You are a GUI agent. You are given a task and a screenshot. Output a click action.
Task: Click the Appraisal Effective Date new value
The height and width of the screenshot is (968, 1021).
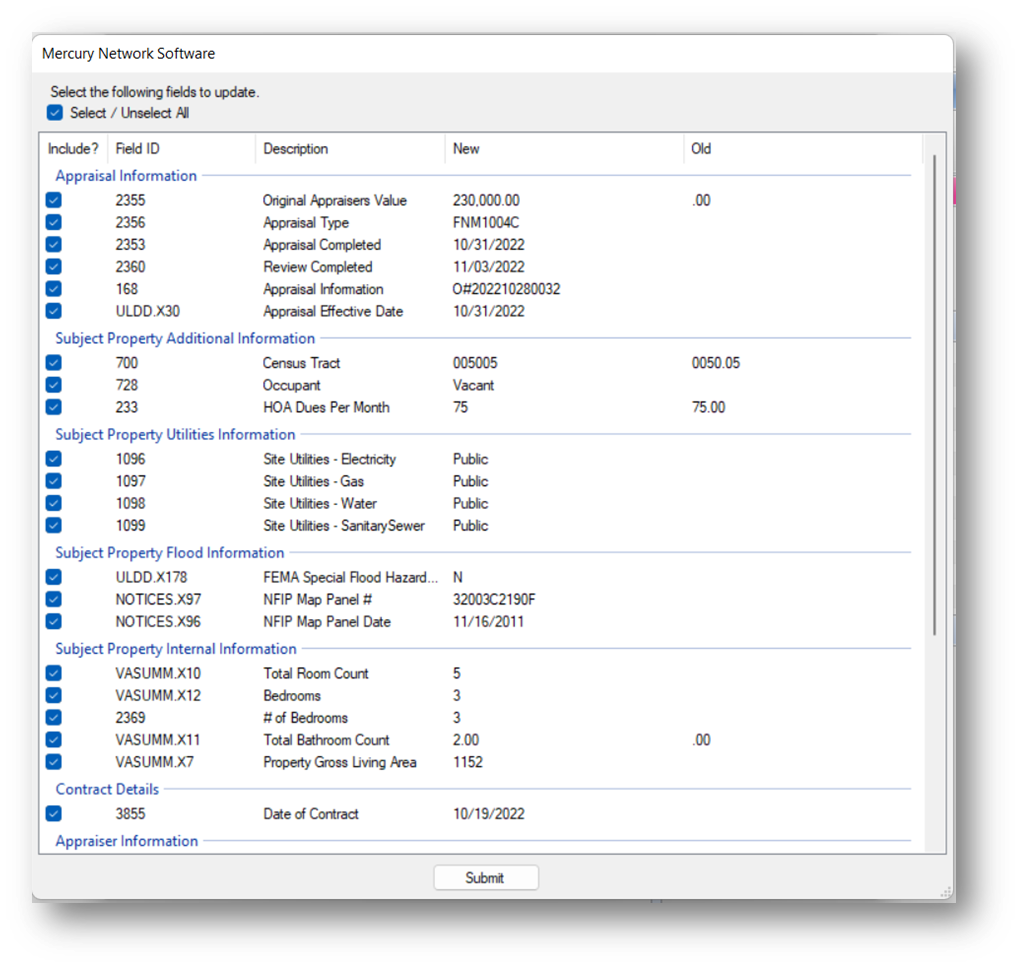[x=489, y=311]
